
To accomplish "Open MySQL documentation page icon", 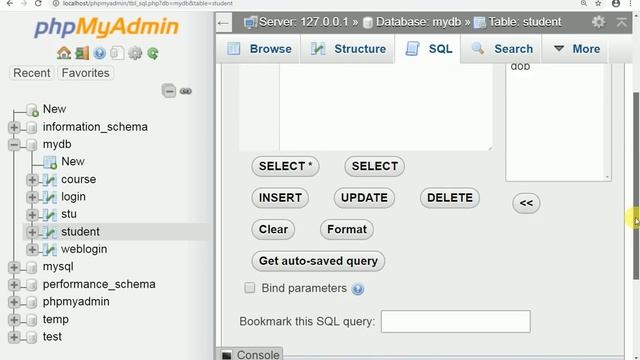I will click(117, 53).
